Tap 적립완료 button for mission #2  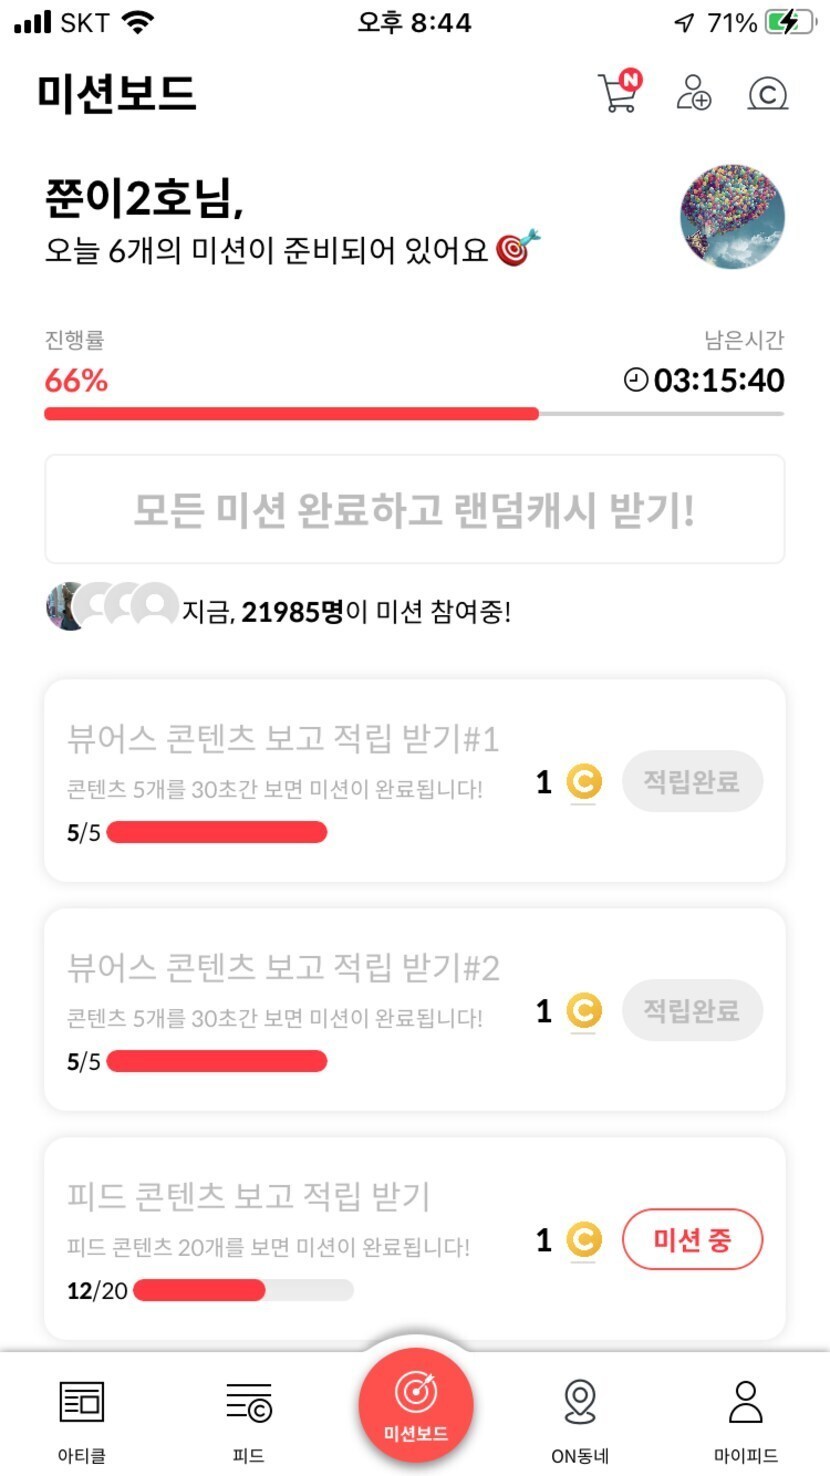click(x=692, y=1011)
